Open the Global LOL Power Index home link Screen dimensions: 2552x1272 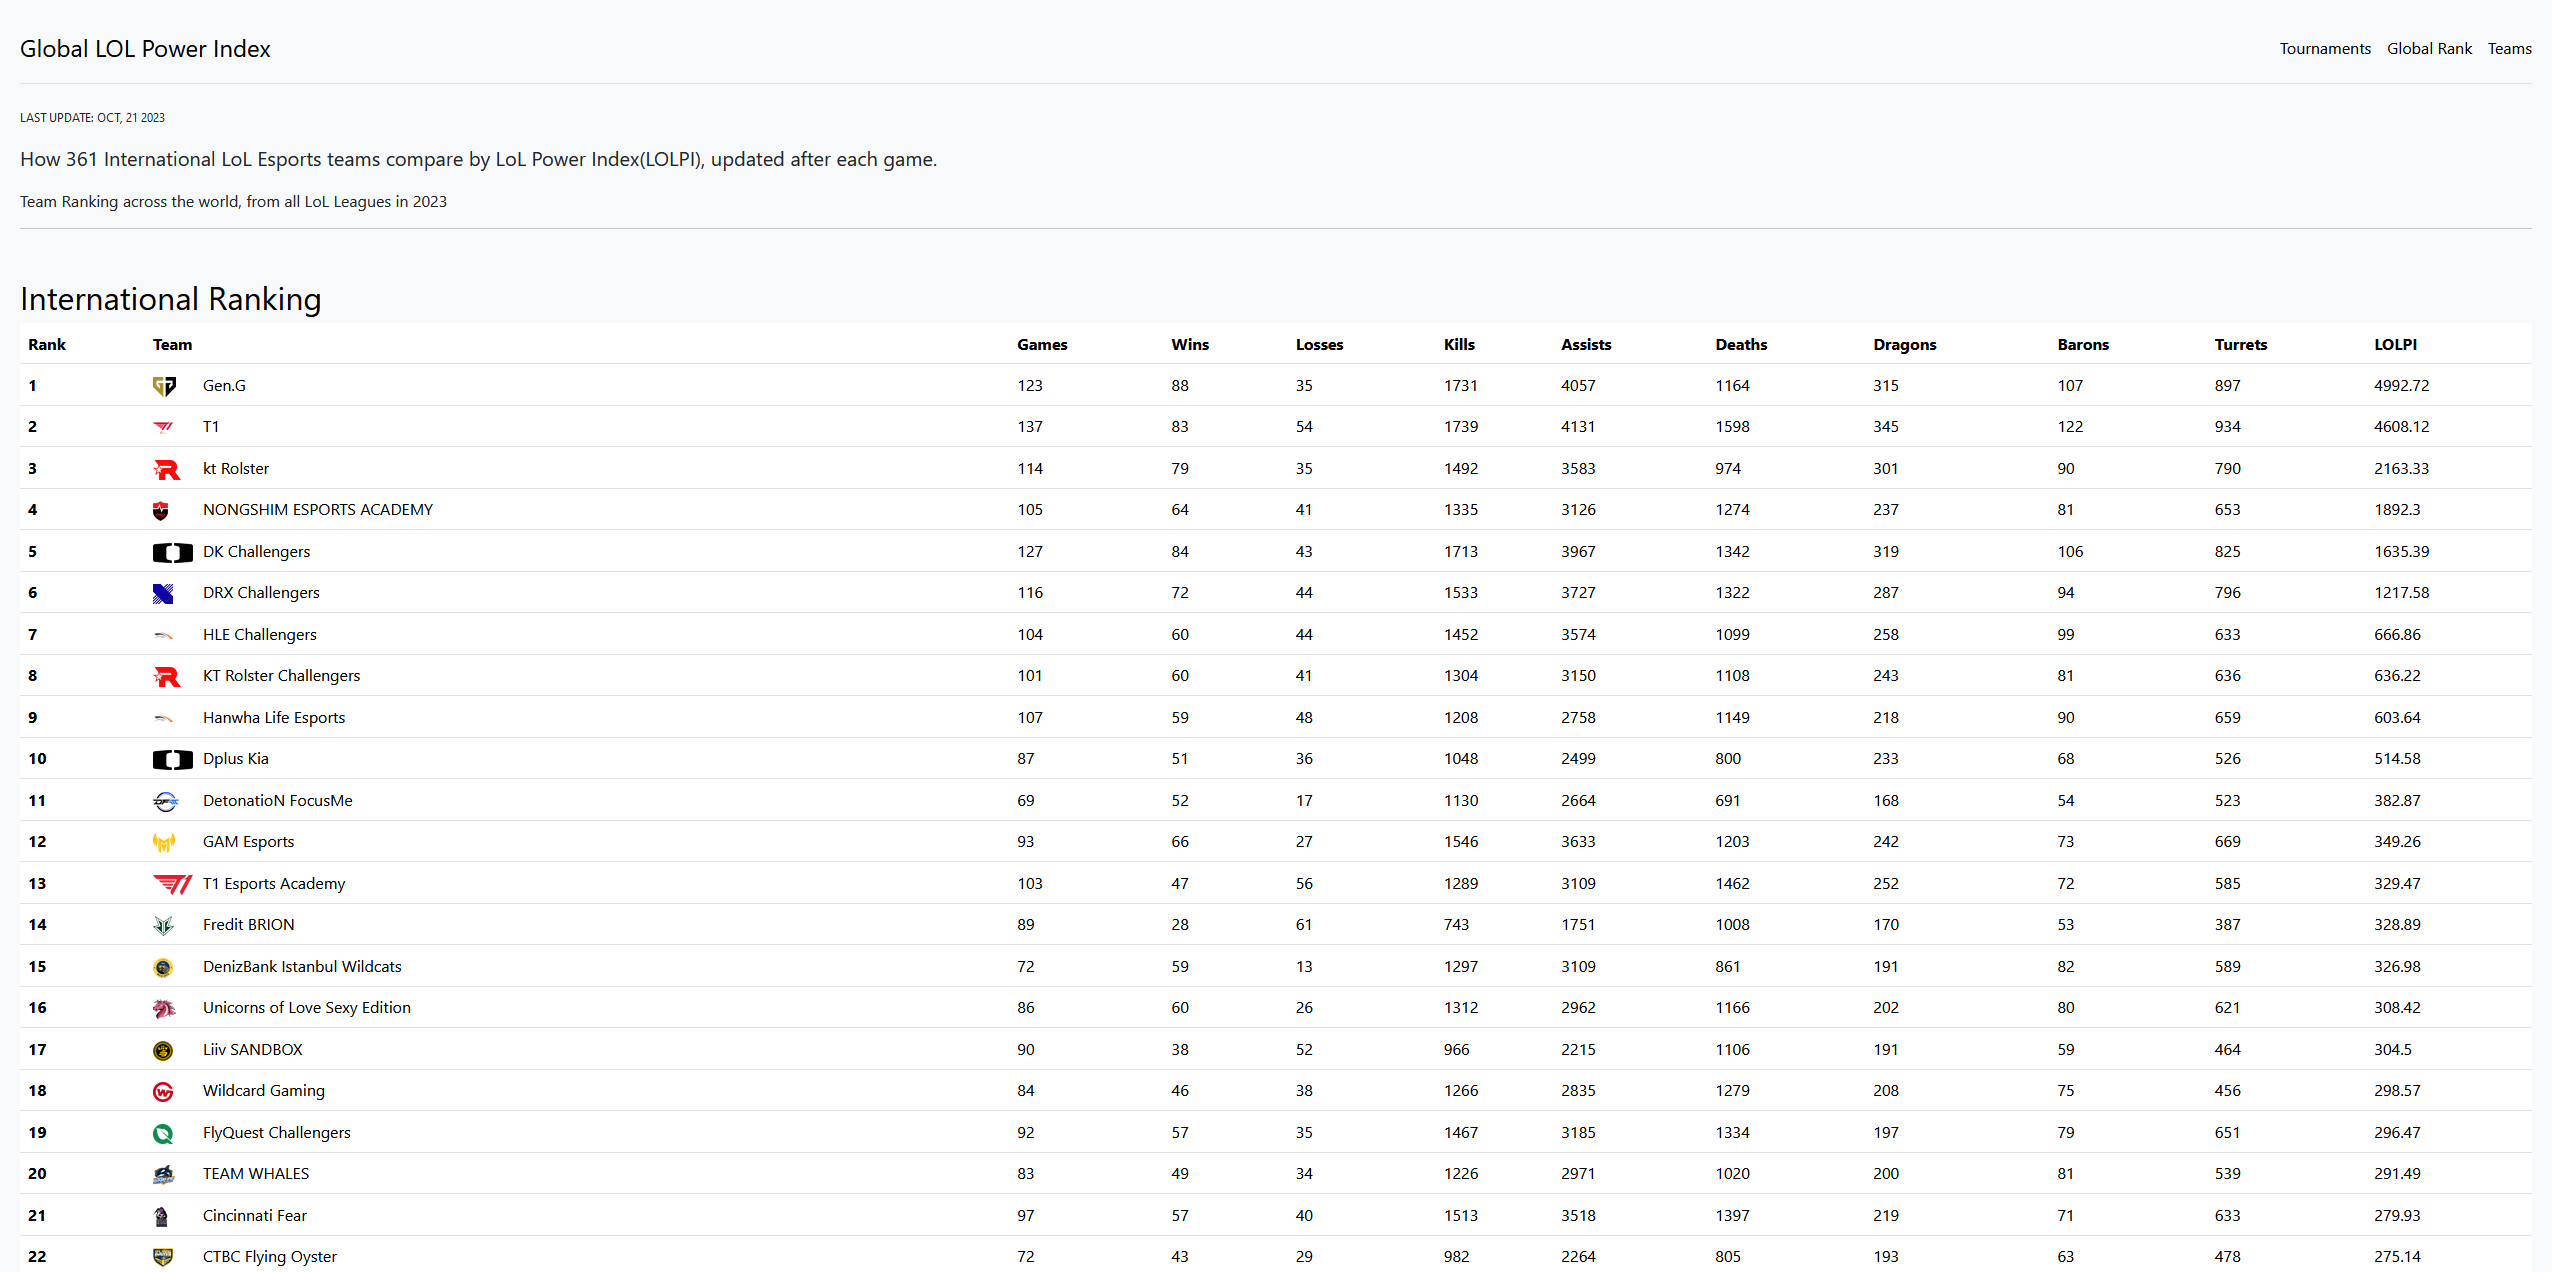pyautogui.click(x=145, y=49)
